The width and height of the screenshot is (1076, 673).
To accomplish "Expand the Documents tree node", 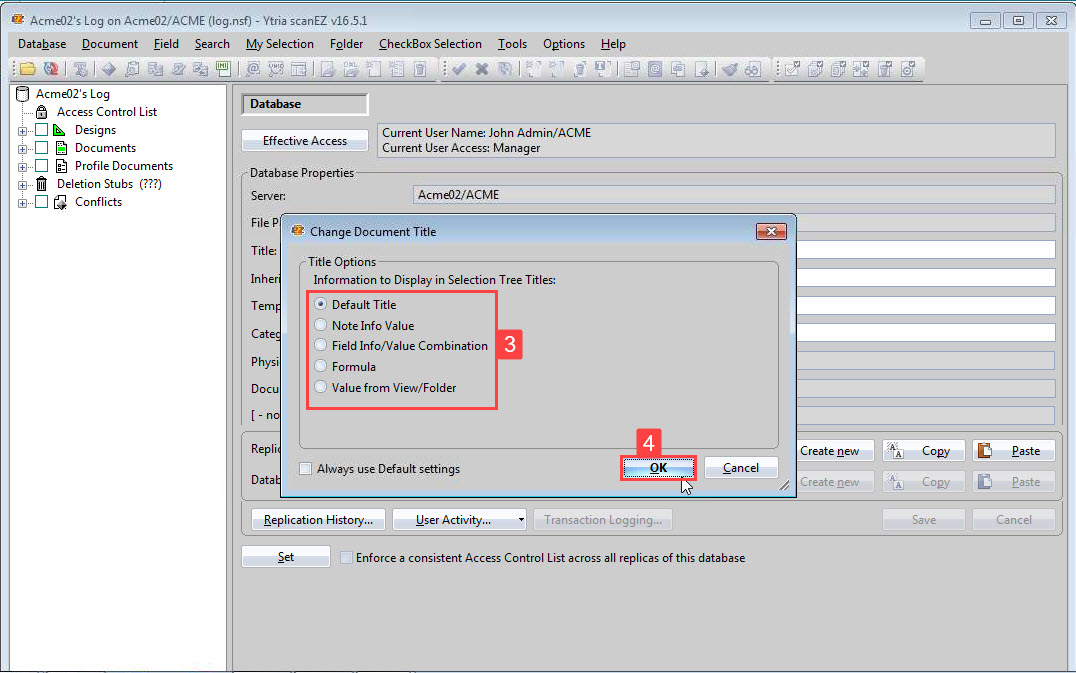I will tap(22, 147).
